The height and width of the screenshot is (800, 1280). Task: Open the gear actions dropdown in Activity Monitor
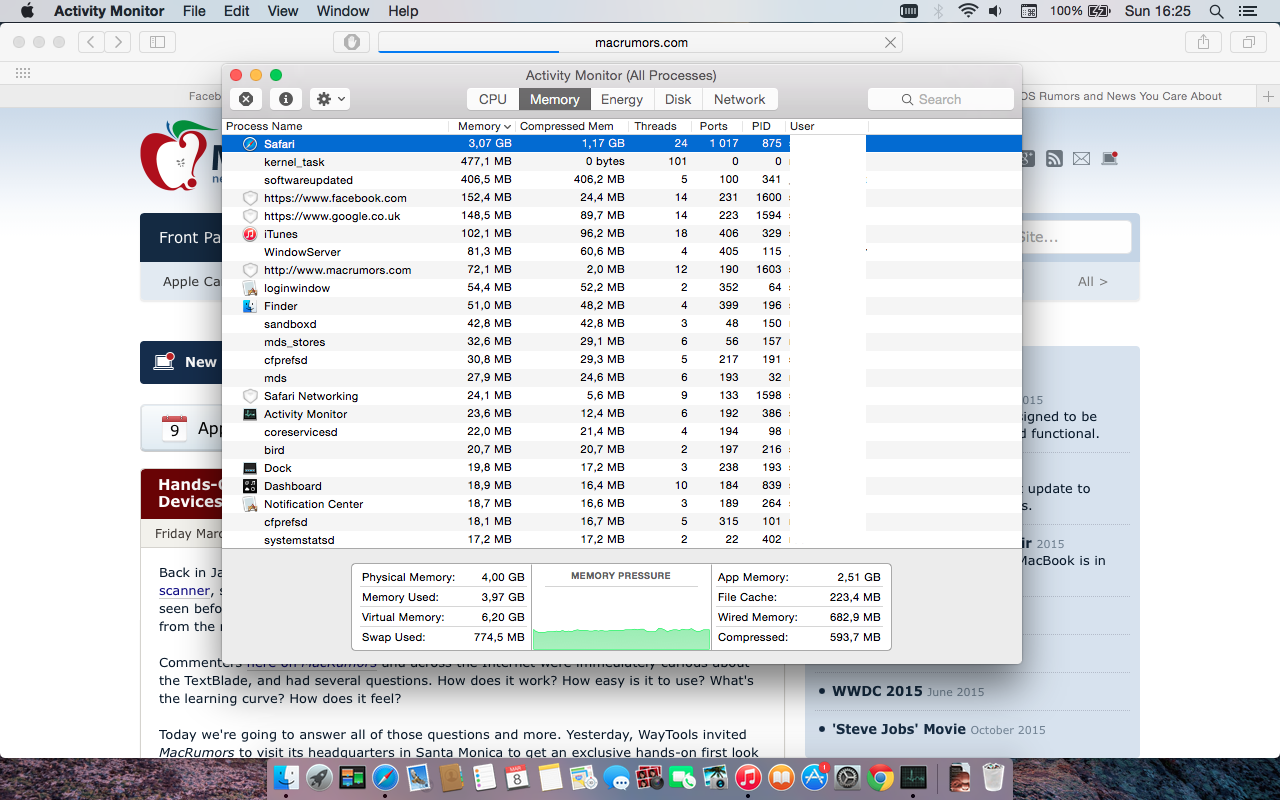(x=330, y=99)
